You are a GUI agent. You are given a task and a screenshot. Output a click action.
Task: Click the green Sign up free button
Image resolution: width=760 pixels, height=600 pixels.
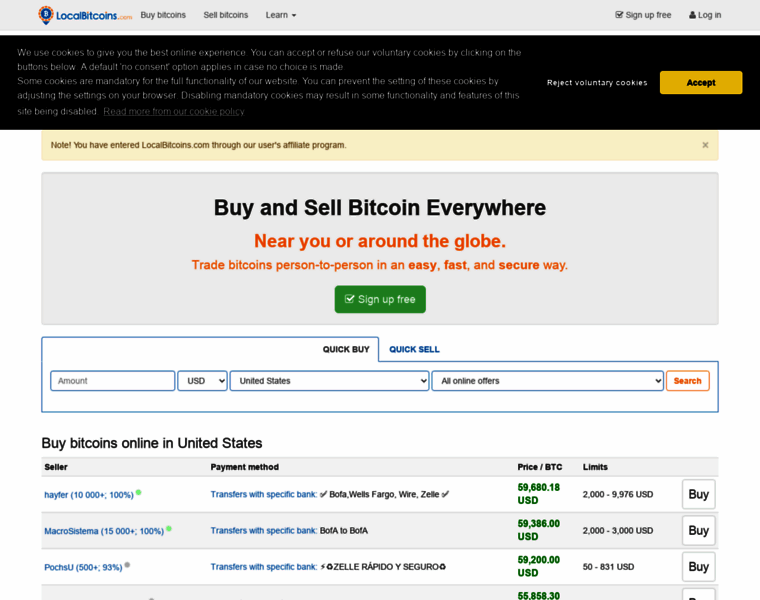380,299
